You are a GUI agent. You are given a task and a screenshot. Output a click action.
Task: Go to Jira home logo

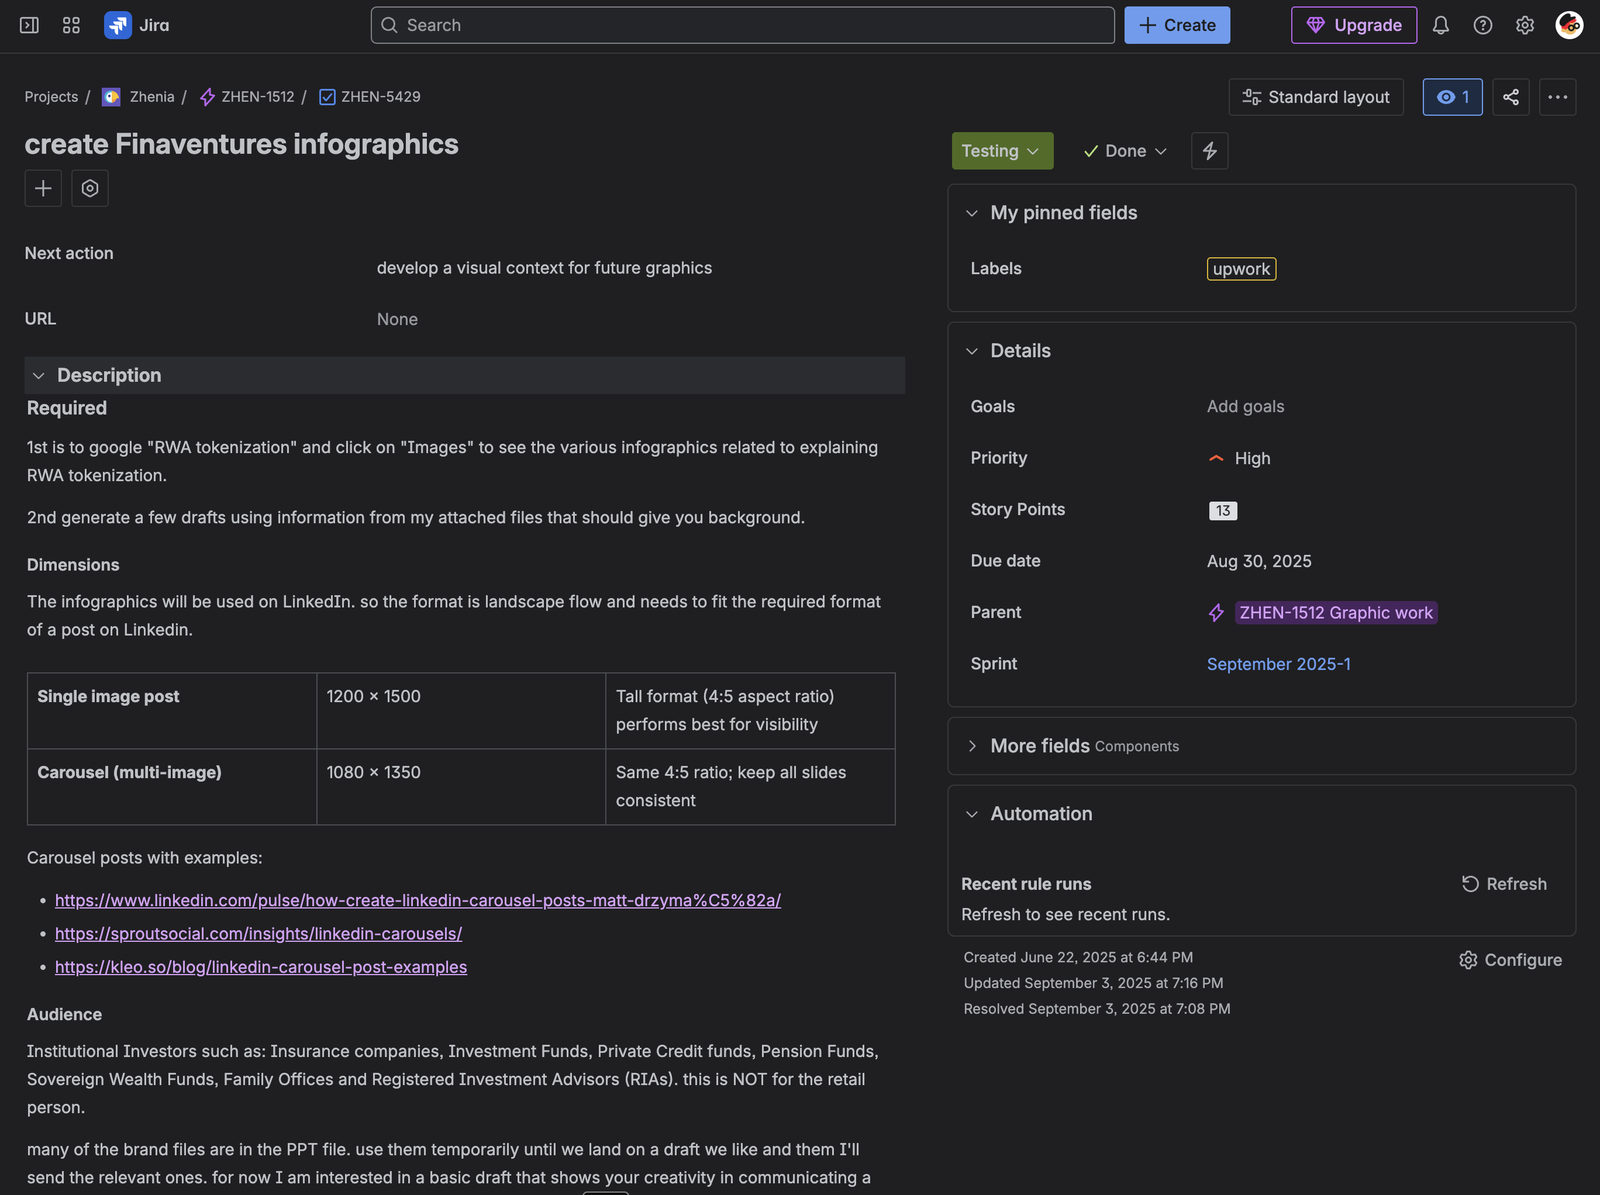point(137,25)
